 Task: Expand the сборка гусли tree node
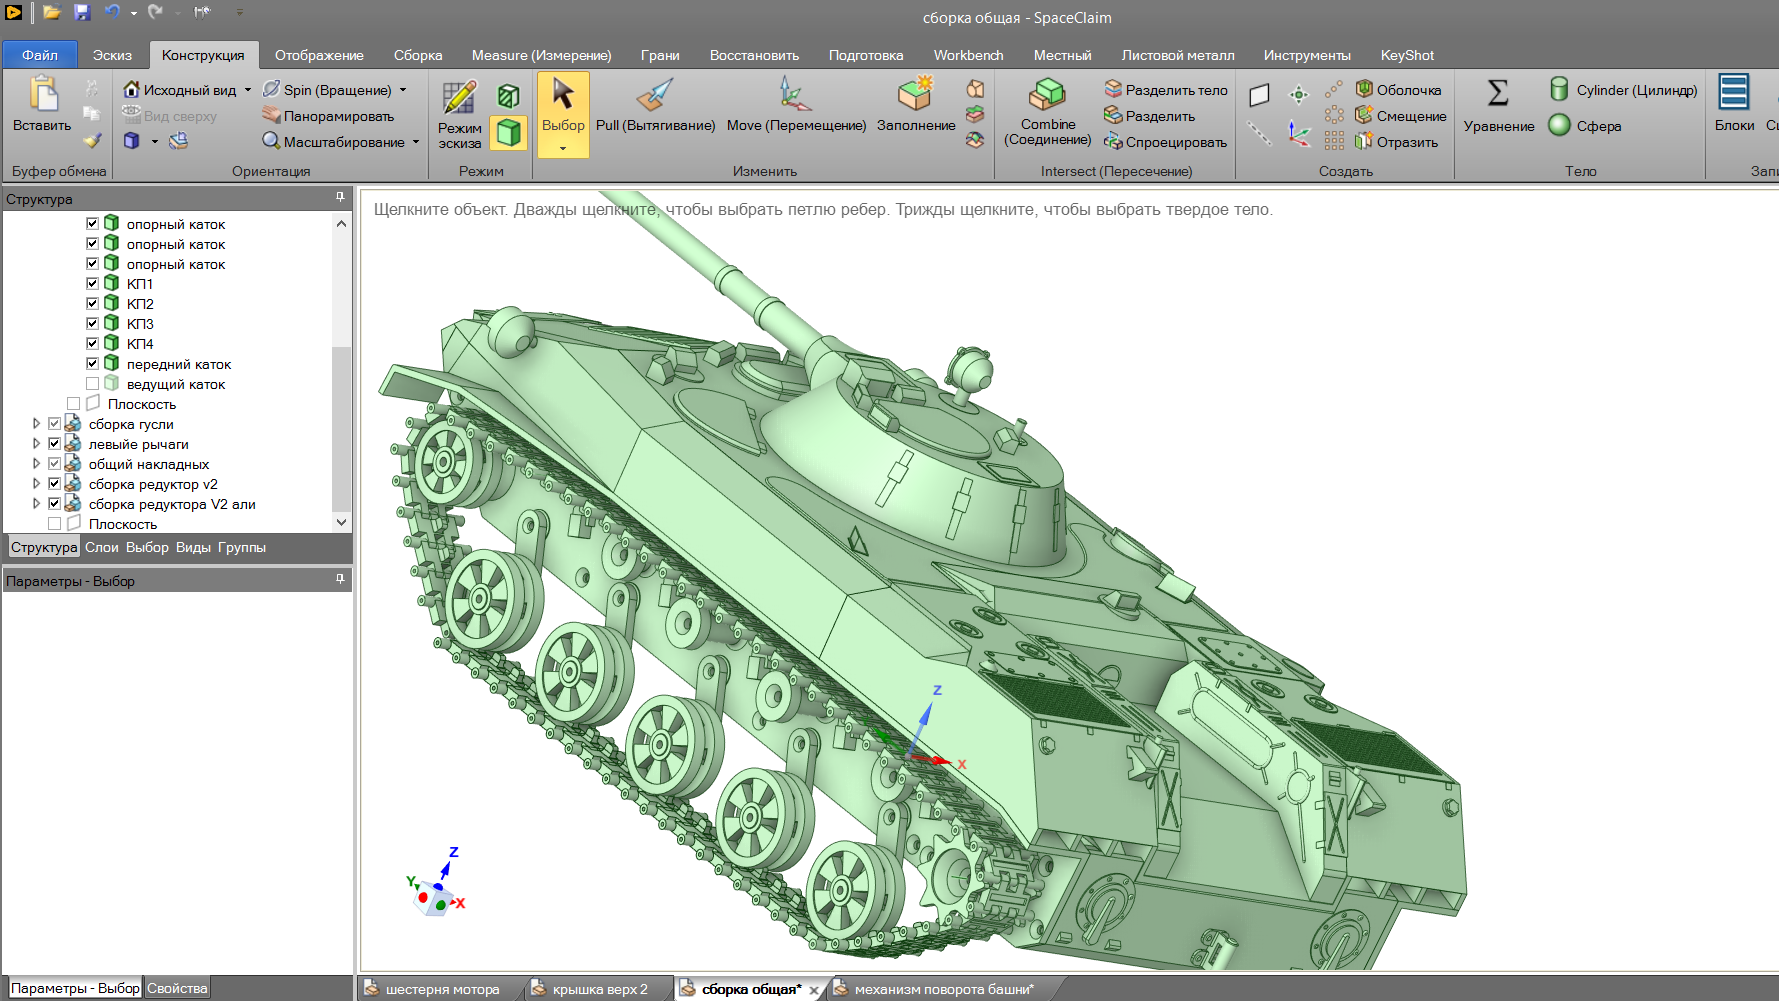[37, 423]
